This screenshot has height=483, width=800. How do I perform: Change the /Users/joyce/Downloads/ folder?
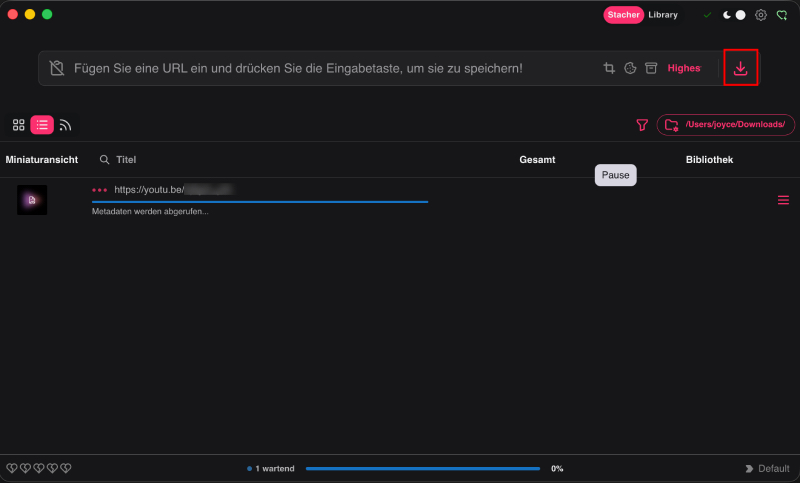[726, 125]
